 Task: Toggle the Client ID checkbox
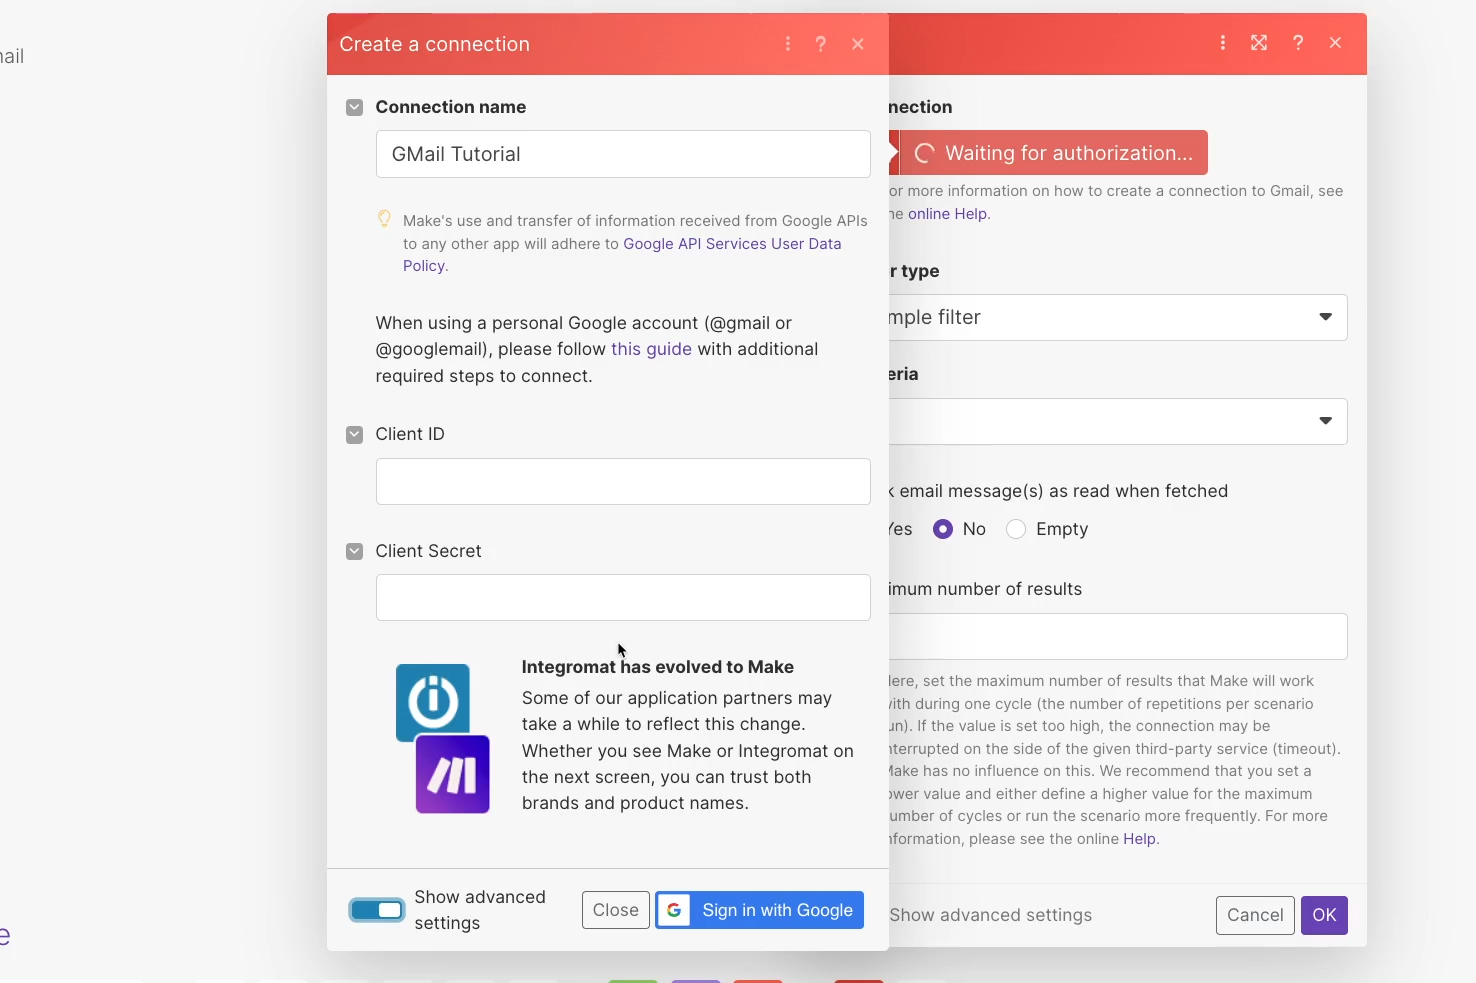point(354,434)
